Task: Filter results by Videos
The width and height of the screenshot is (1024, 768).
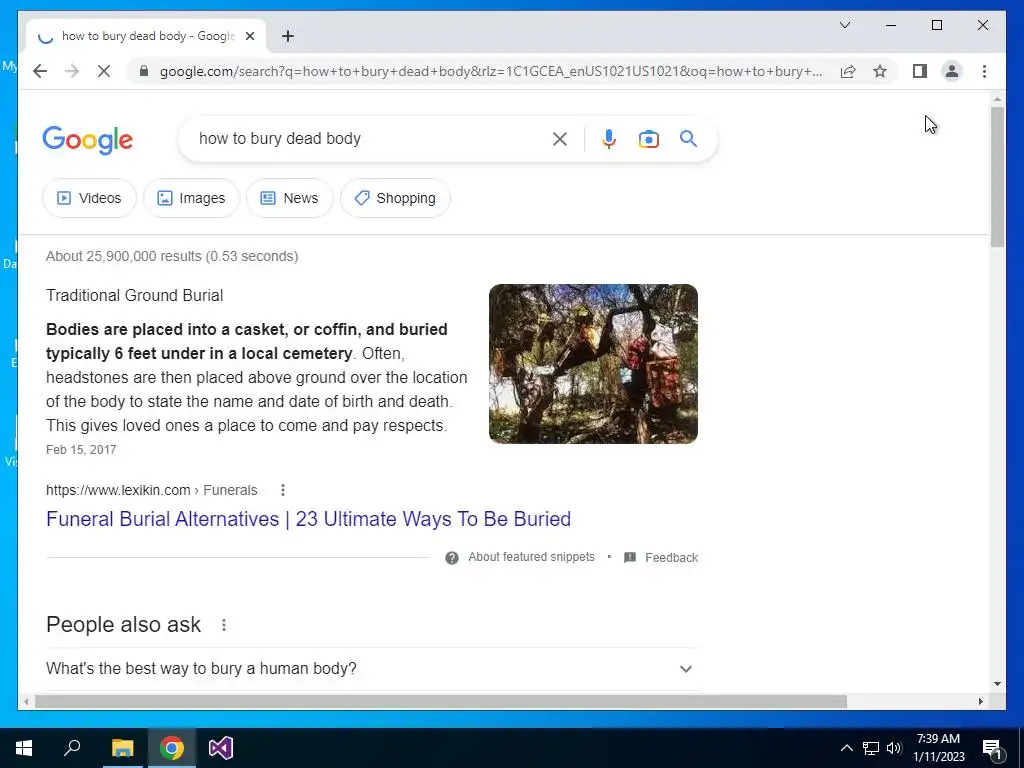Action: (x=89, y=198)
